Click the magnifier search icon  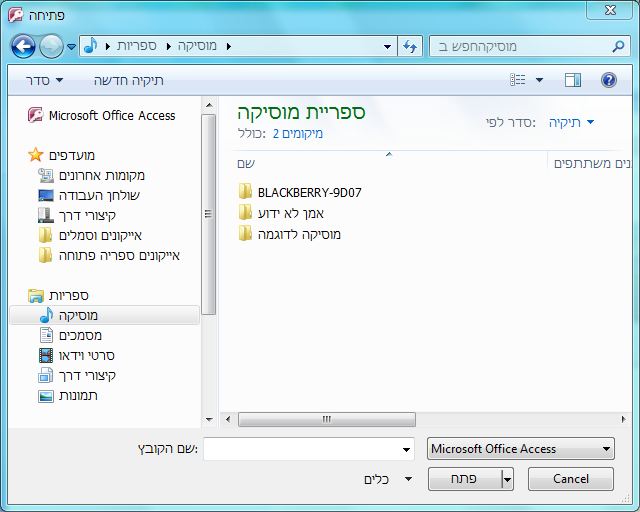coord(618,46)
